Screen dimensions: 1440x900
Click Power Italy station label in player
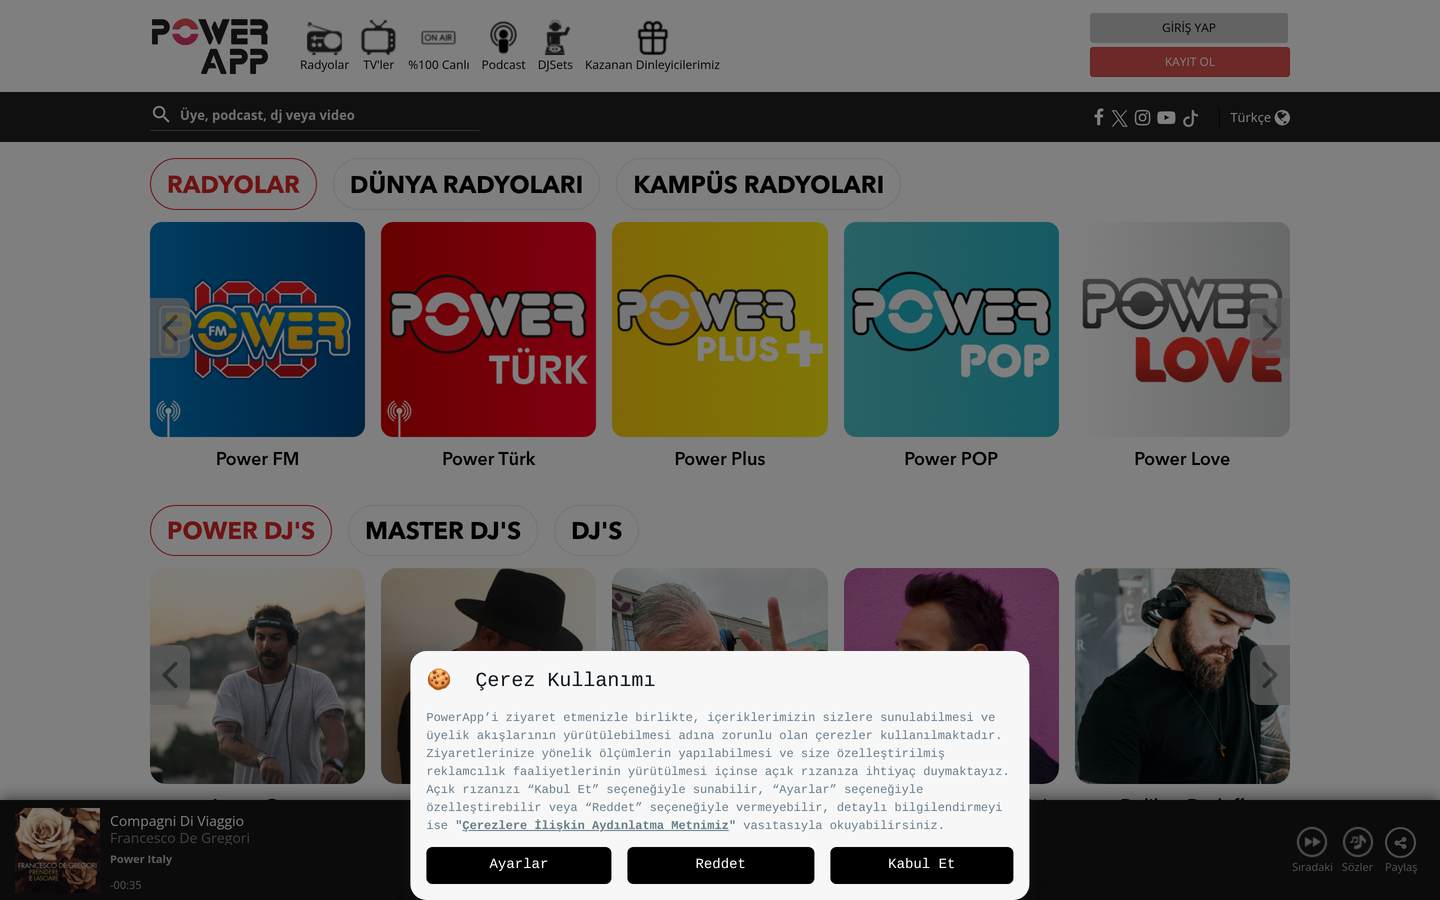(141, 859)
